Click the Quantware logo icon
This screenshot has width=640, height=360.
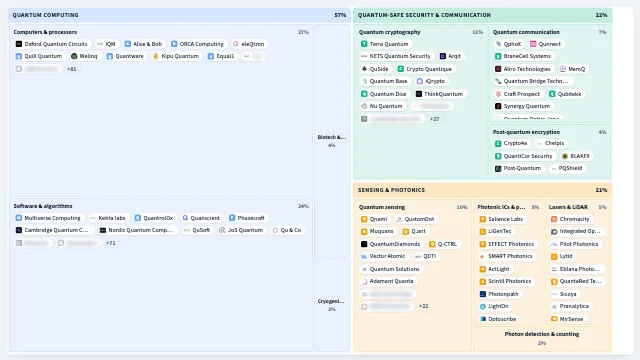click(x=110, y=56)
